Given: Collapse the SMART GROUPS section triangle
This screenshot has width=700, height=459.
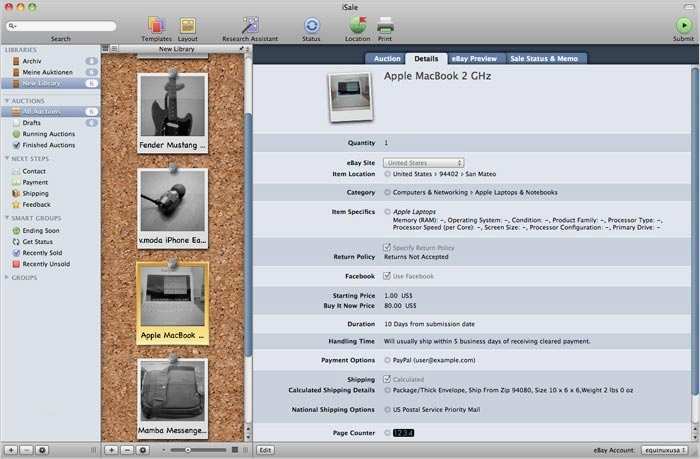Looking at the screenshot, I should (x=7, y=217).
